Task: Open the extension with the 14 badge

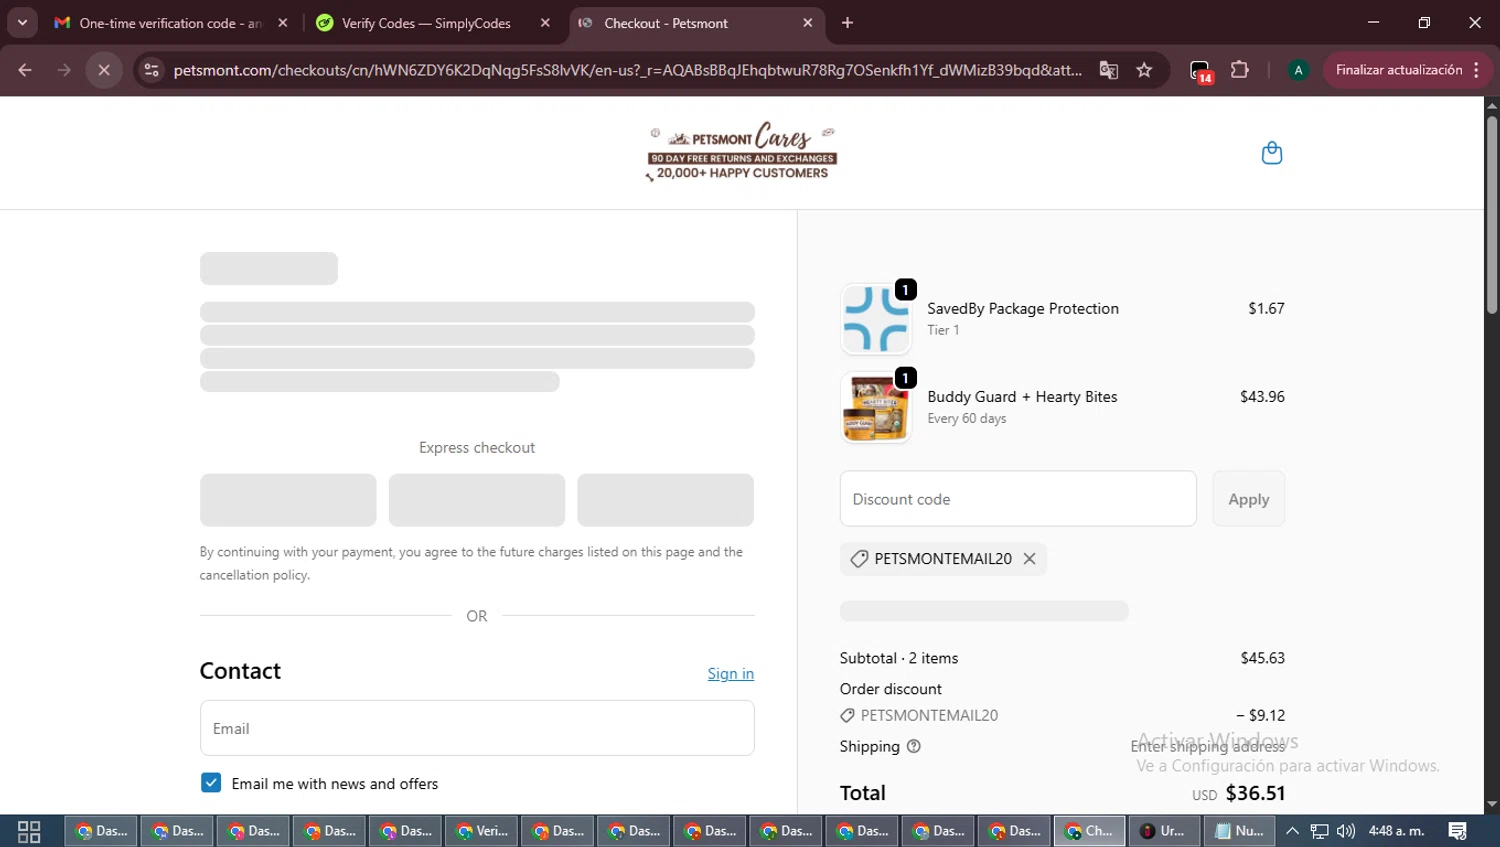Action: pyautogui.click(x=1201, y=70)
